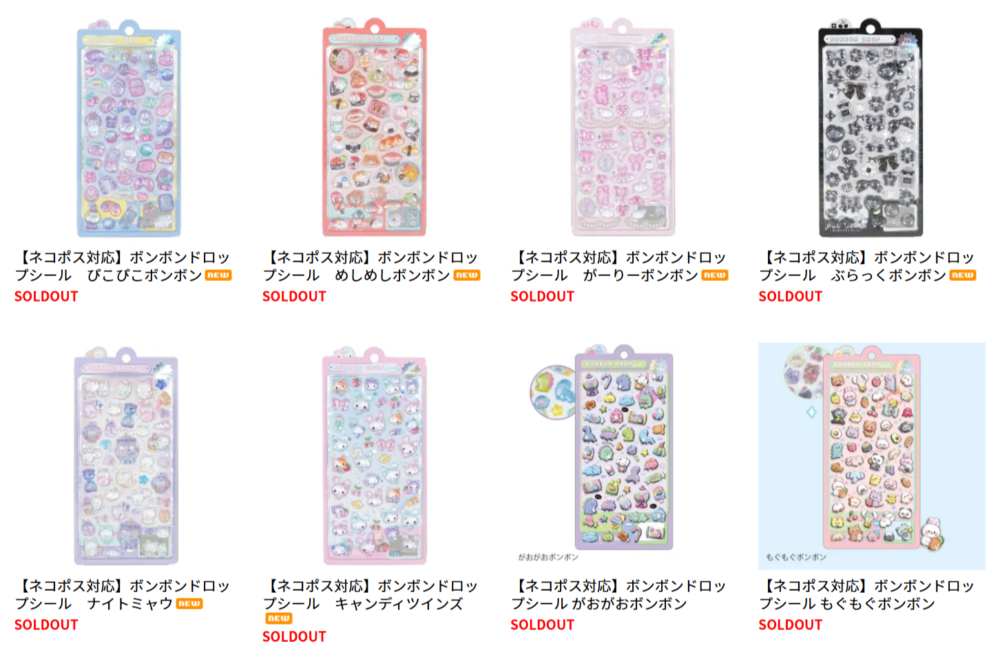
Task: Click the NEW badge beside ぴこぴこボンボン
Action: [x=218, y=276]
